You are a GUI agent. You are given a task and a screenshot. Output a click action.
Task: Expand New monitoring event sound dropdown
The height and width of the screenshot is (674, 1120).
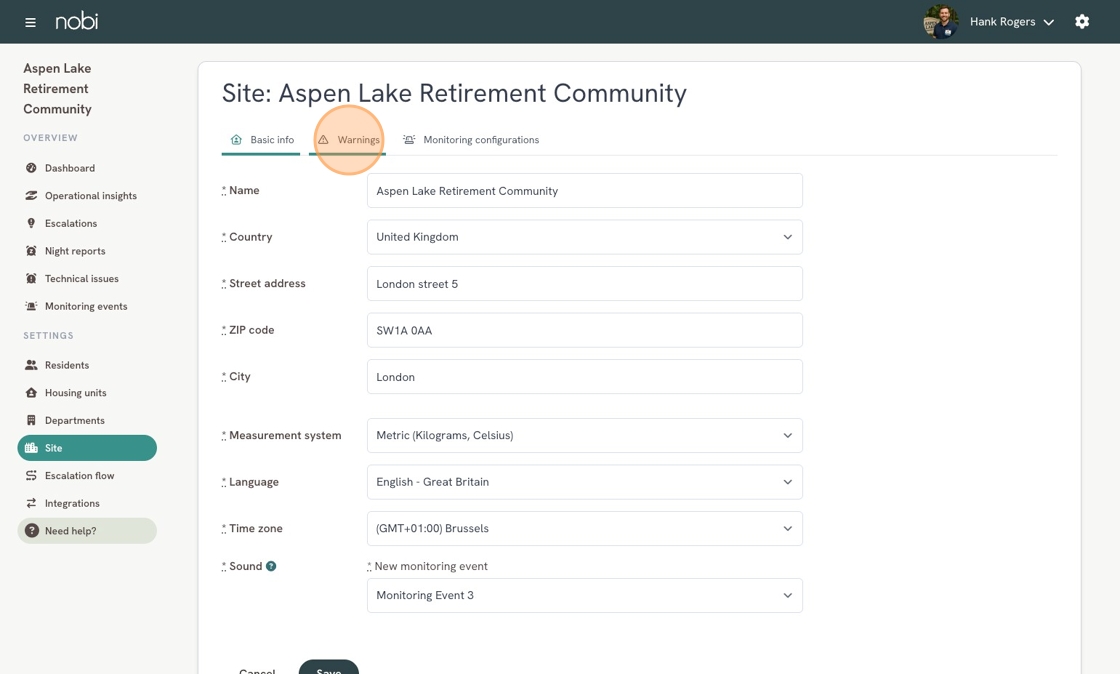click(584, 595)
